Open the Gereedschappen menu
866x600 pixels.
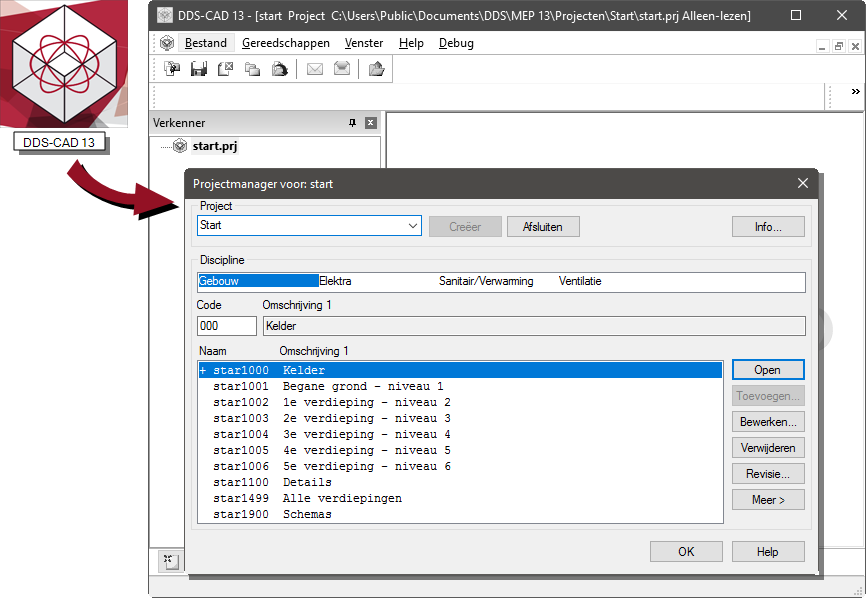(x=286, y=43)
